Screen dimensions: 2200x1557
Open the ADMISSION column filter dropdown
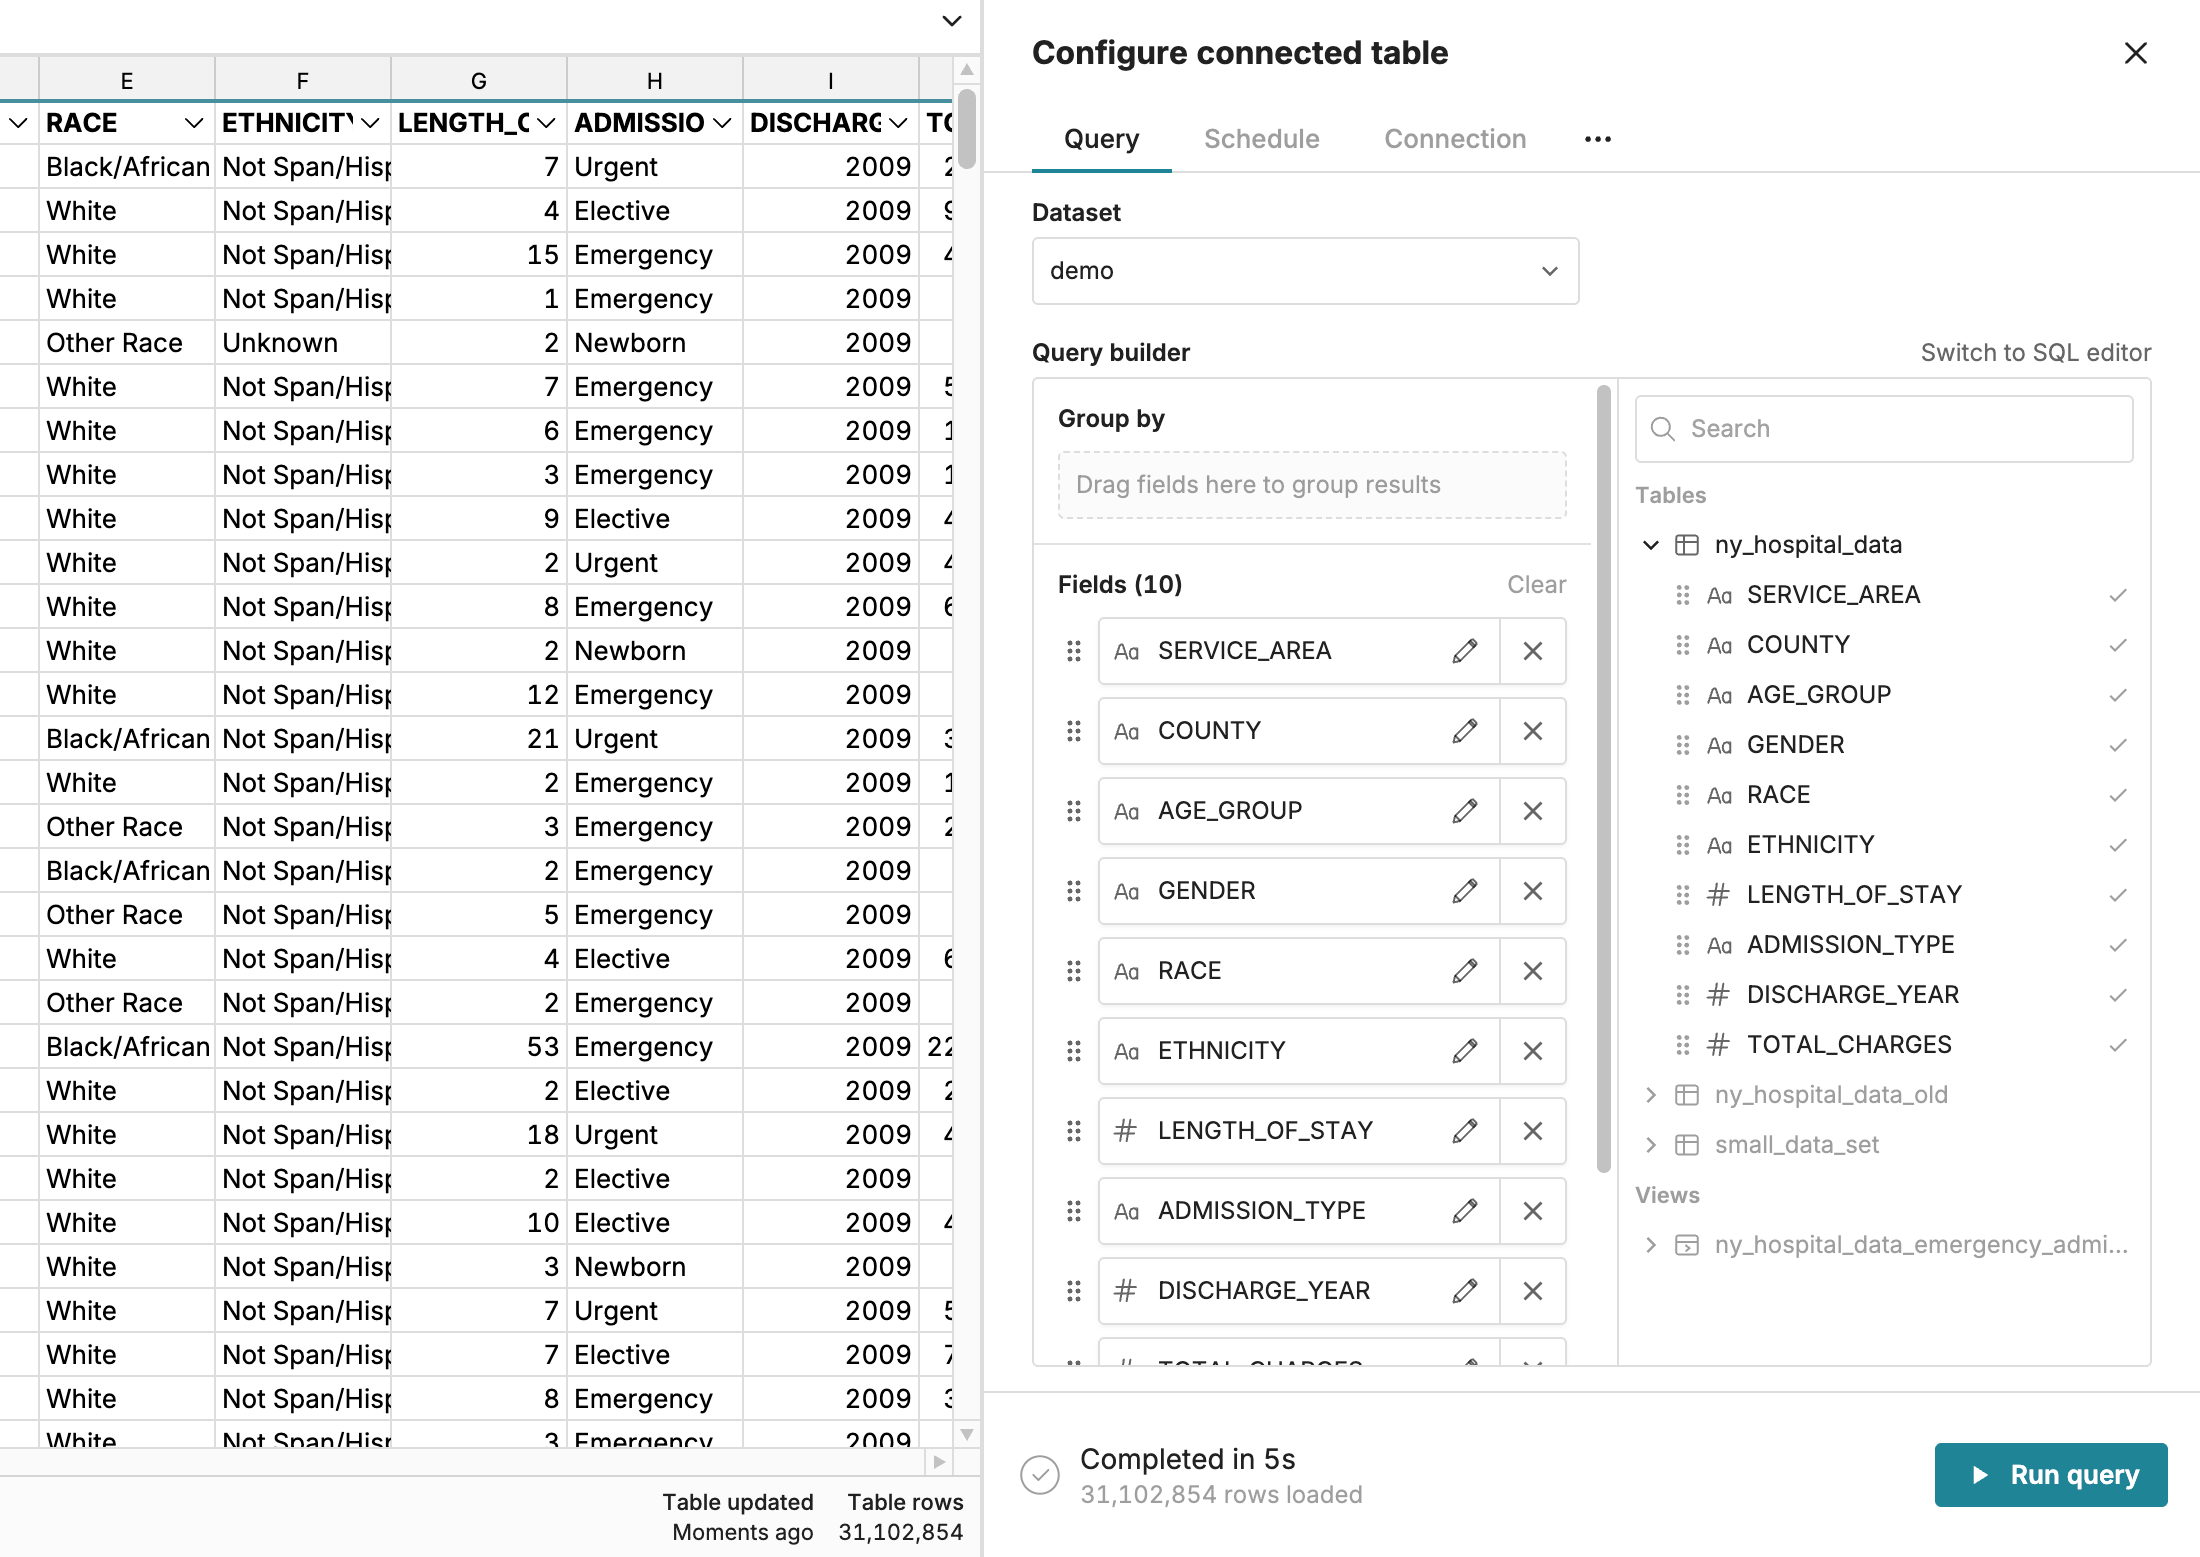(x=722, y=123)
